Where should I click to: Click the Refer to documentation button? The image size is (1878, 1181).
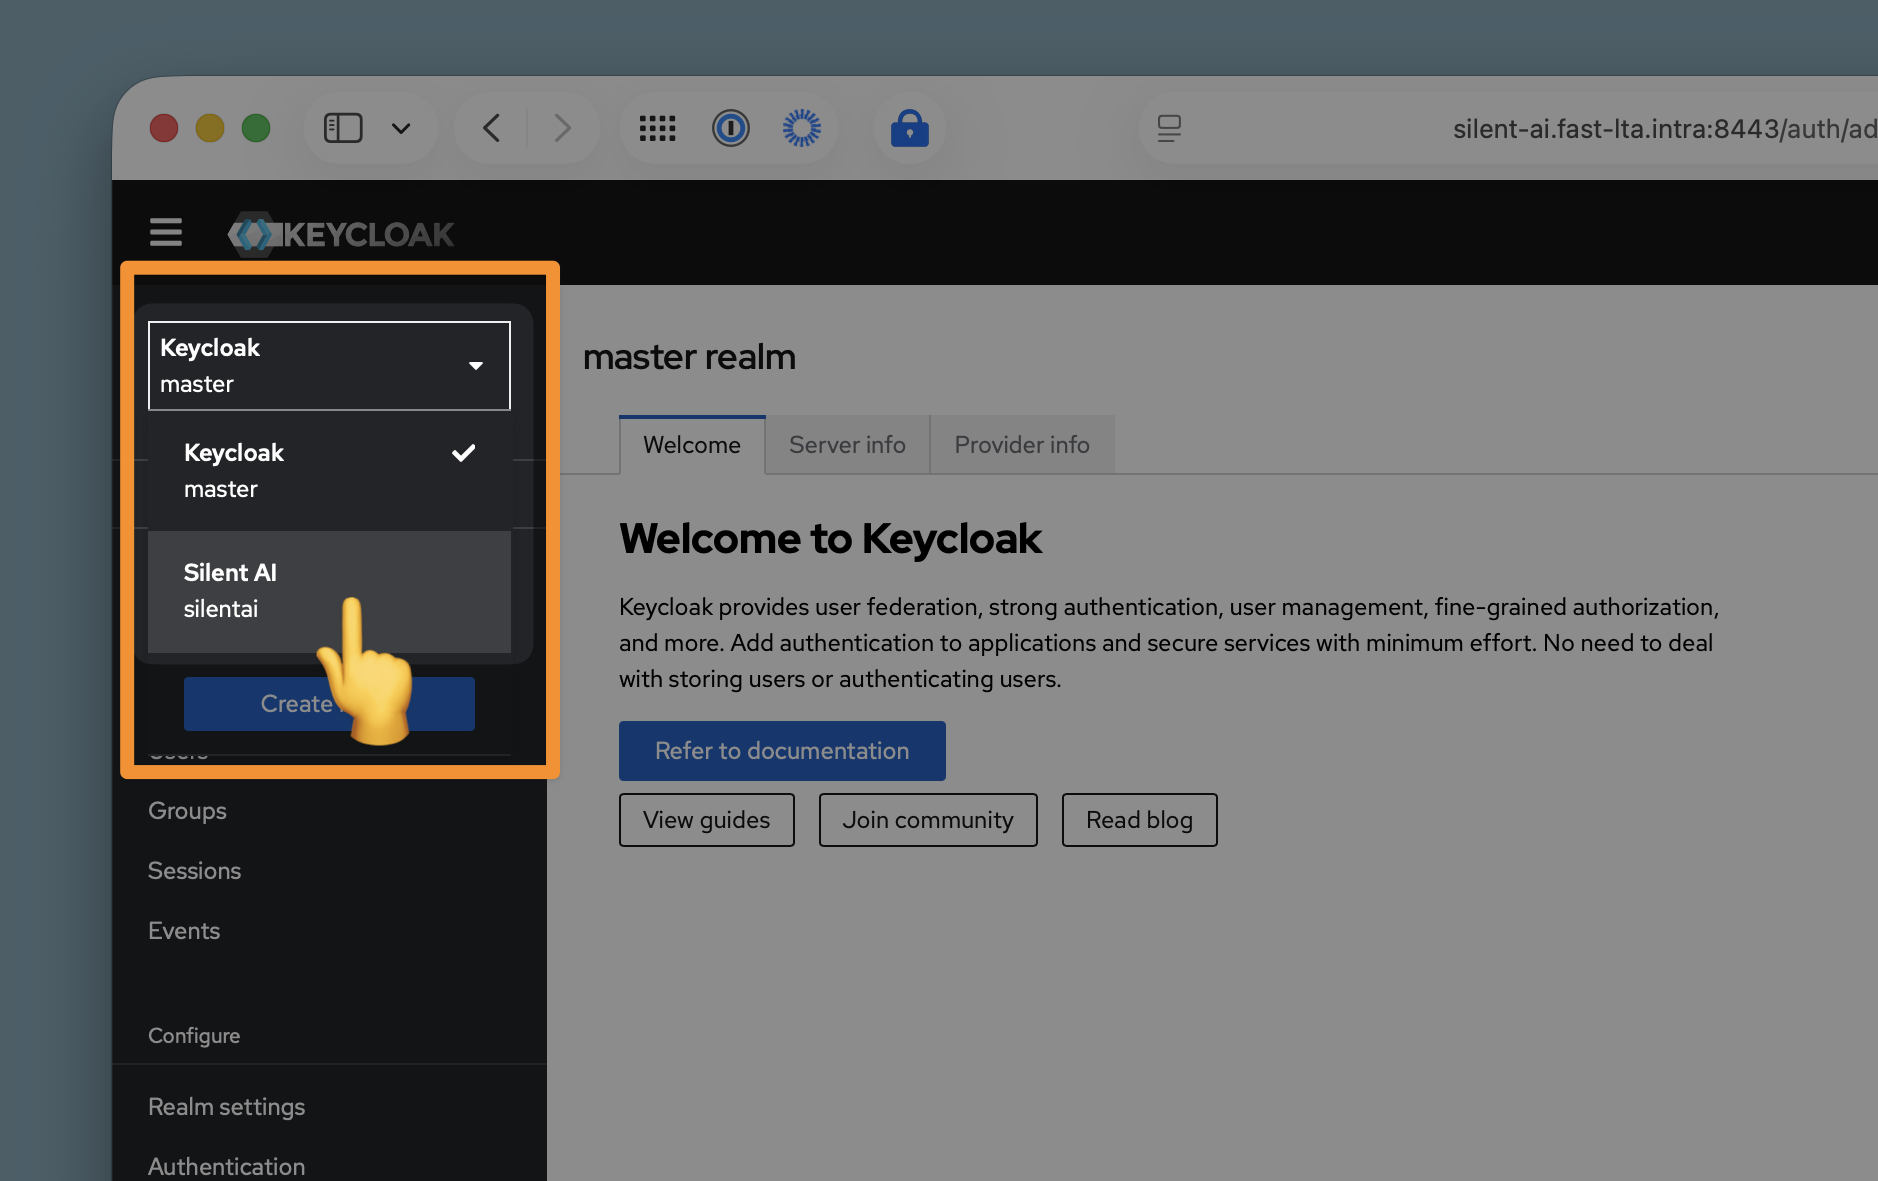coord(782,751)
